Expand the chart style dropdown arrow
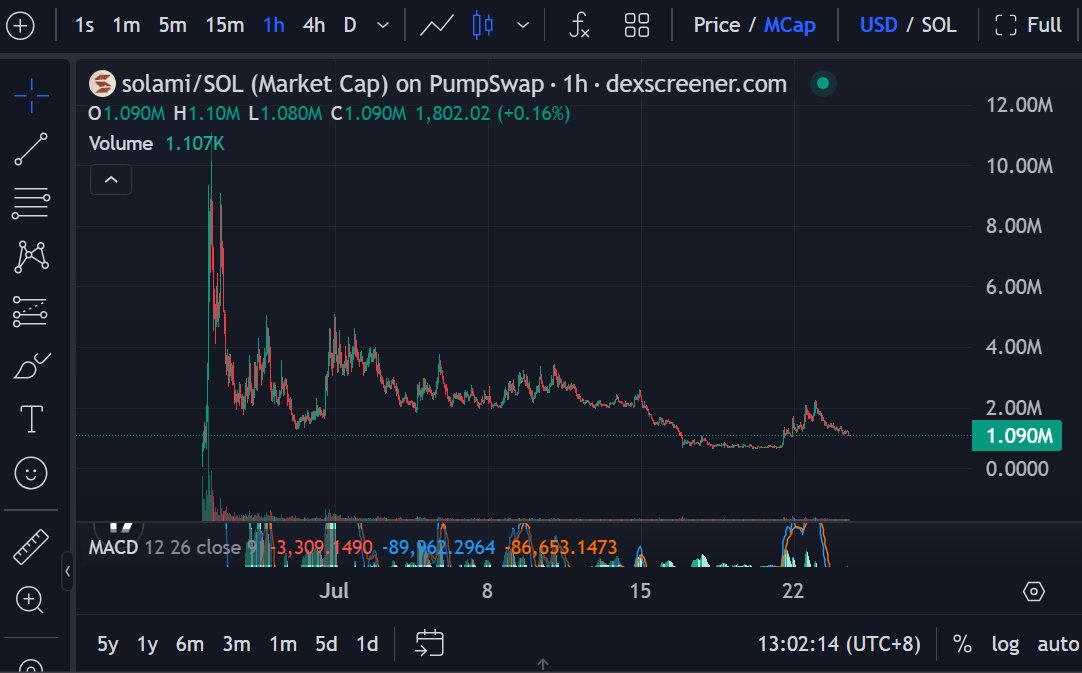 tap(523, 26)
